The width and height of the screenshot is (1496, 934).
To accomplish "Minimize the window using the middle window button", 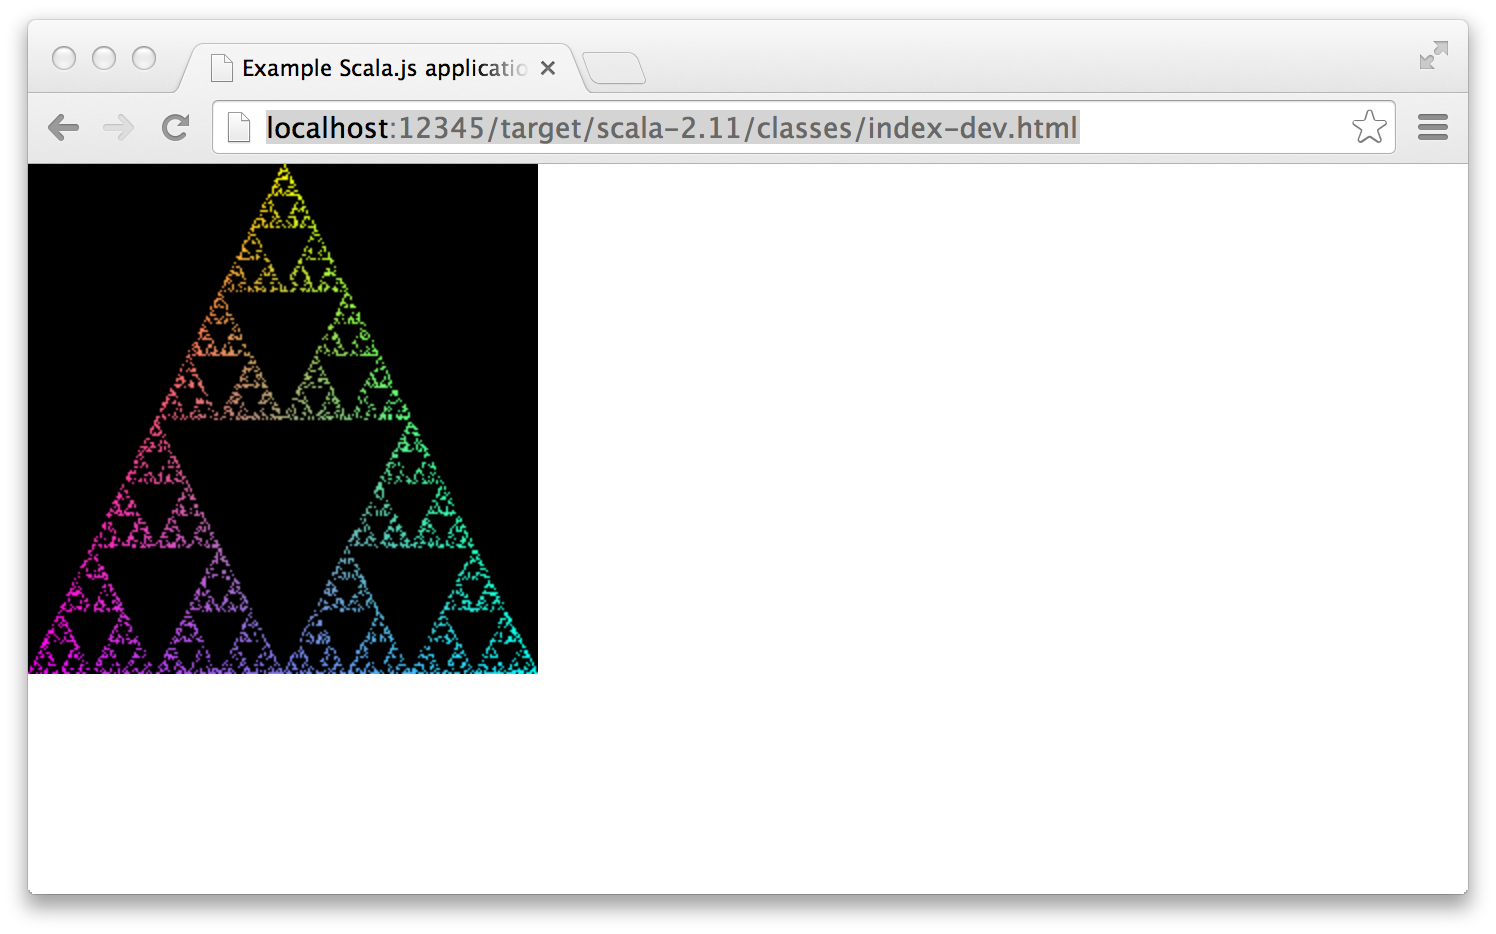I will (x=104, y=59).
